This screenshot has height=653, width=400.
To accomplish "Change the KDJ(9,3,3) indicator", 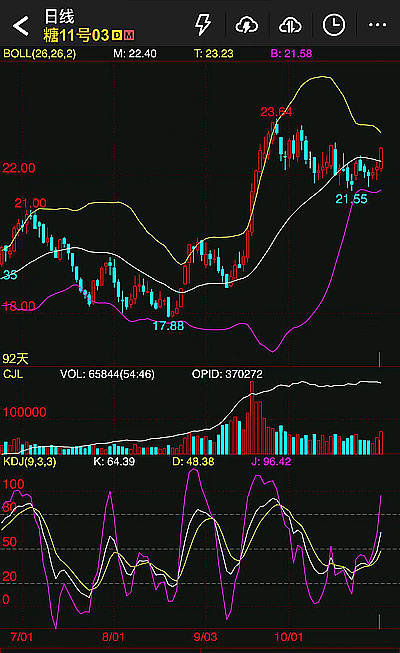I will [30, 461].
